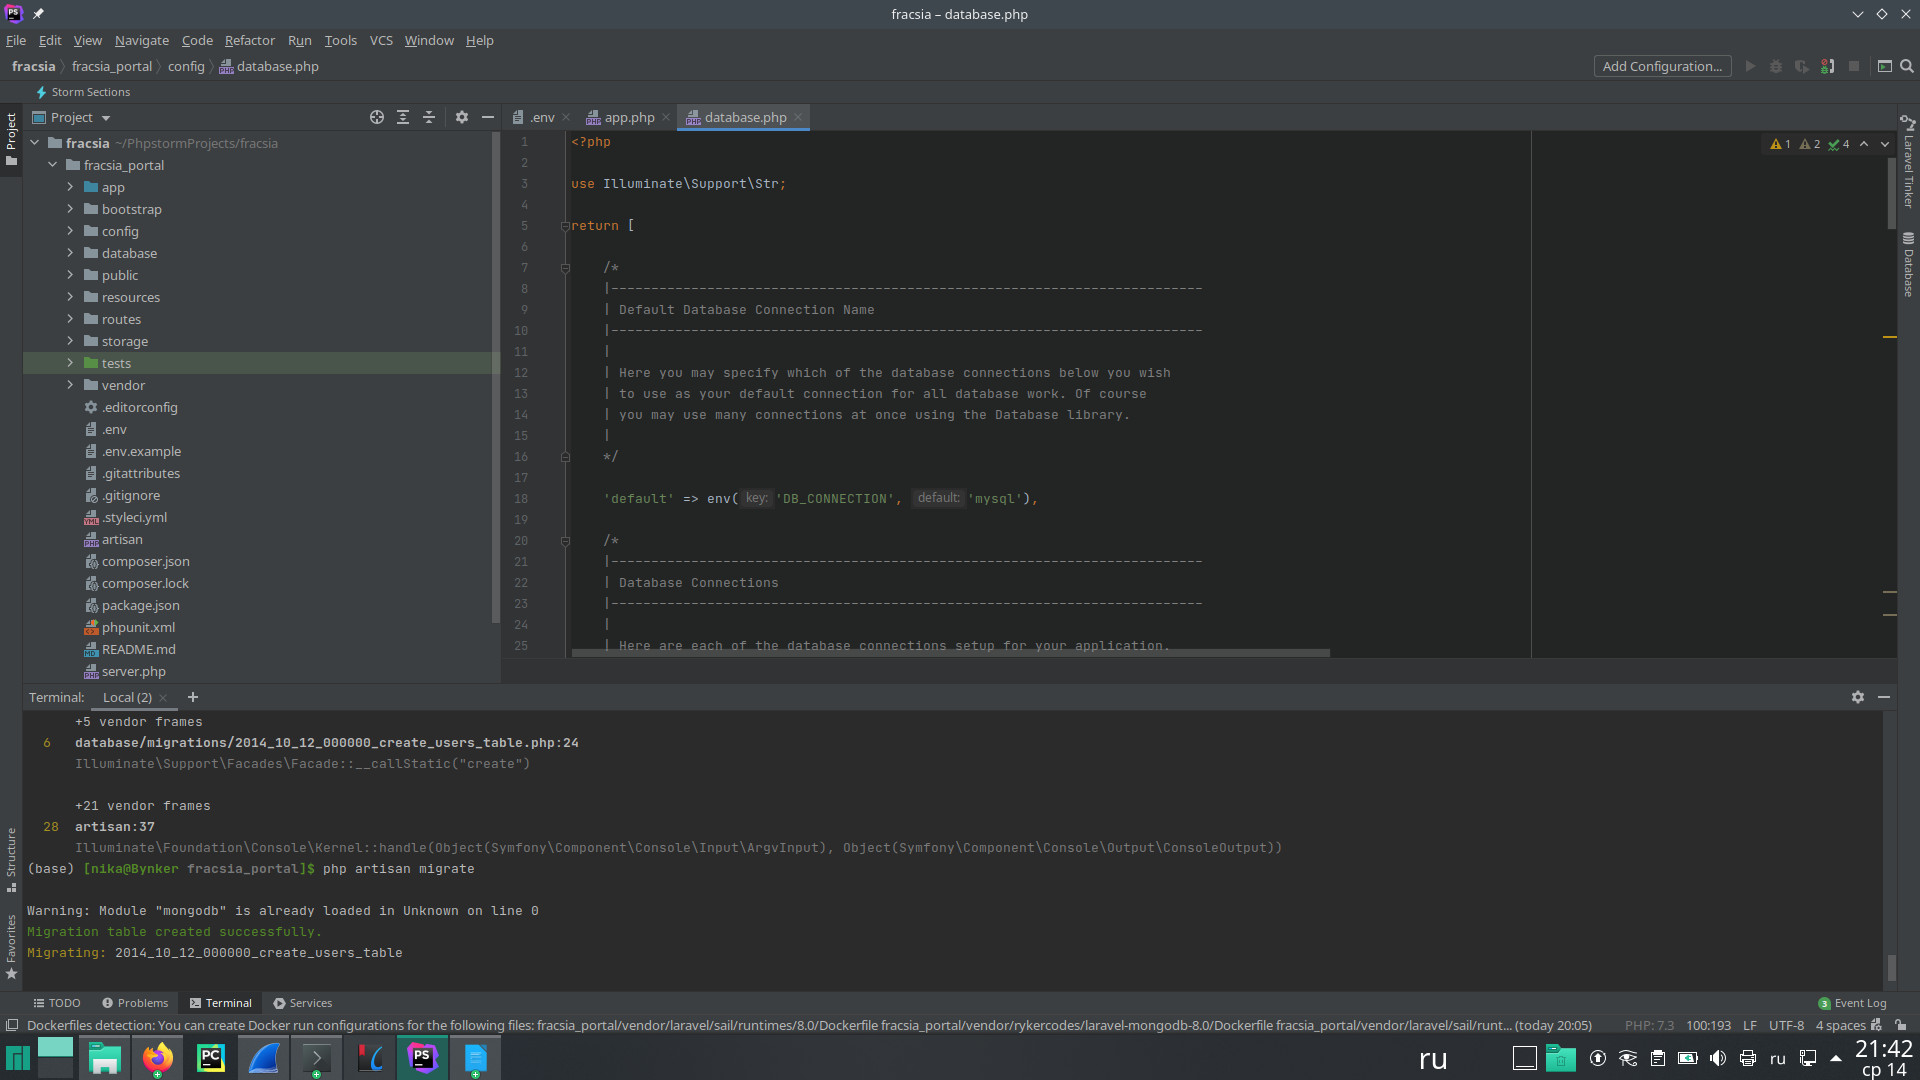Open Firefox from the taskbar

[157, 1058]
